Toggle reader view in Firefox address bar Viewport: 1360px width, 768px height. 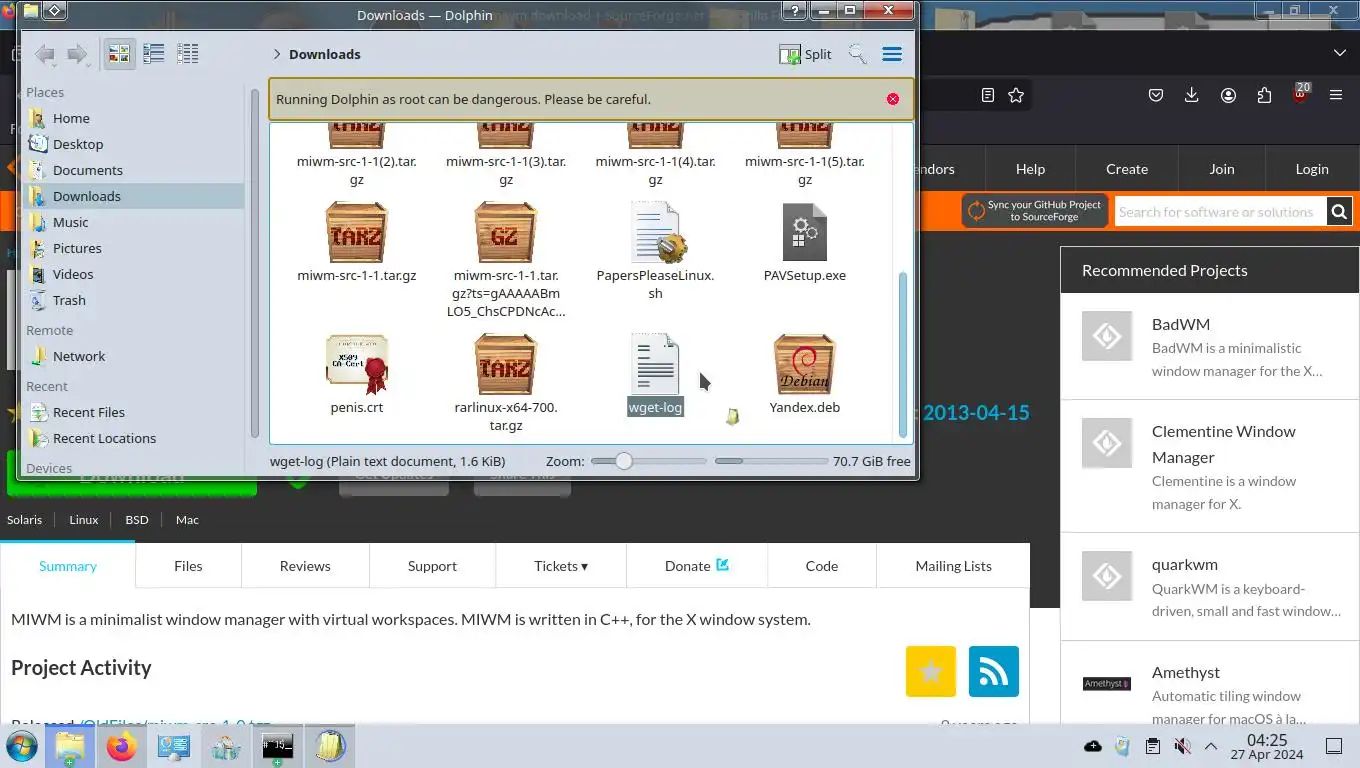pos(988,95)
